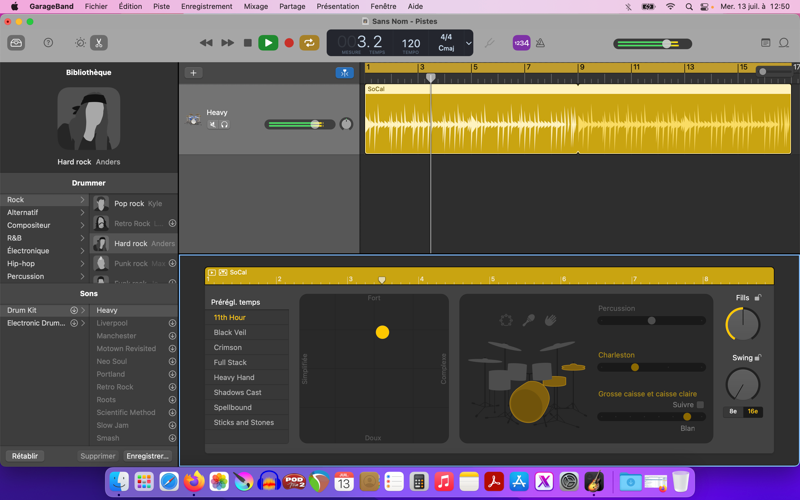The height and width of the screenshot is (500, 800).
Task: Mute the Heavy track
Action: point(212,124)
